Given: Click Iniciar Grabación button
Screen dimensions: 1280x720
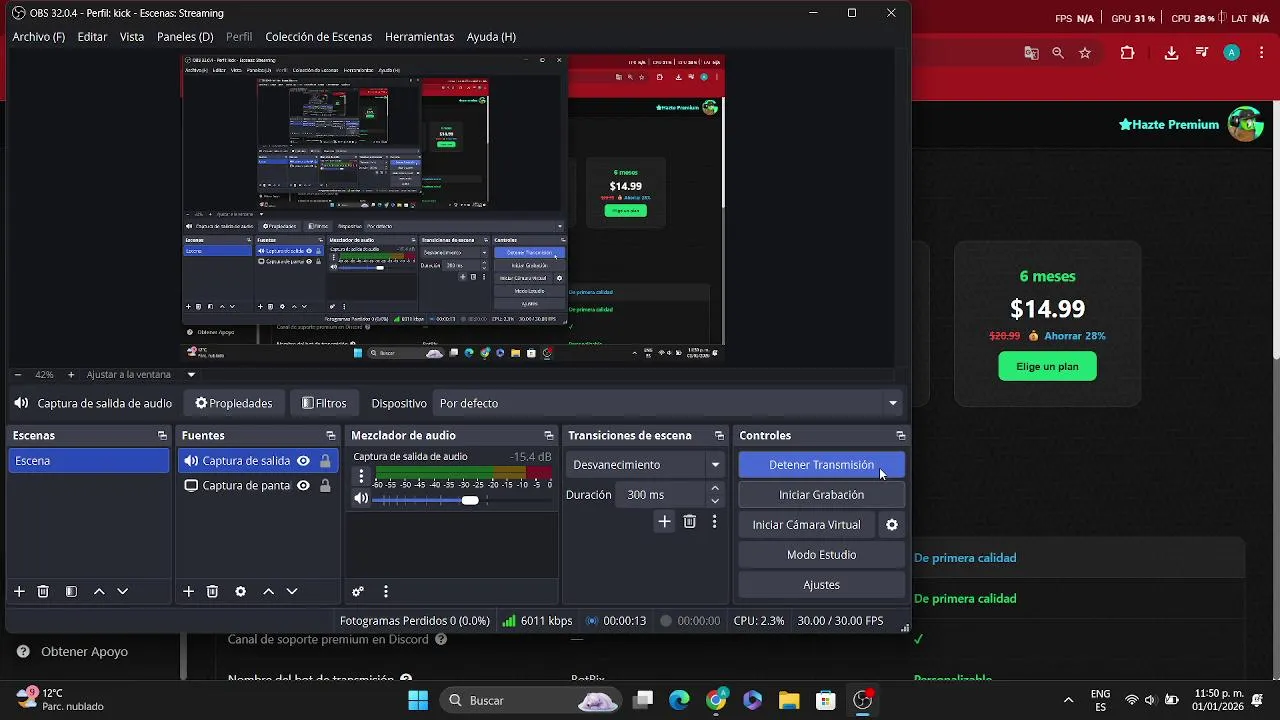Looking at the screenshot, I should (821, 495).
